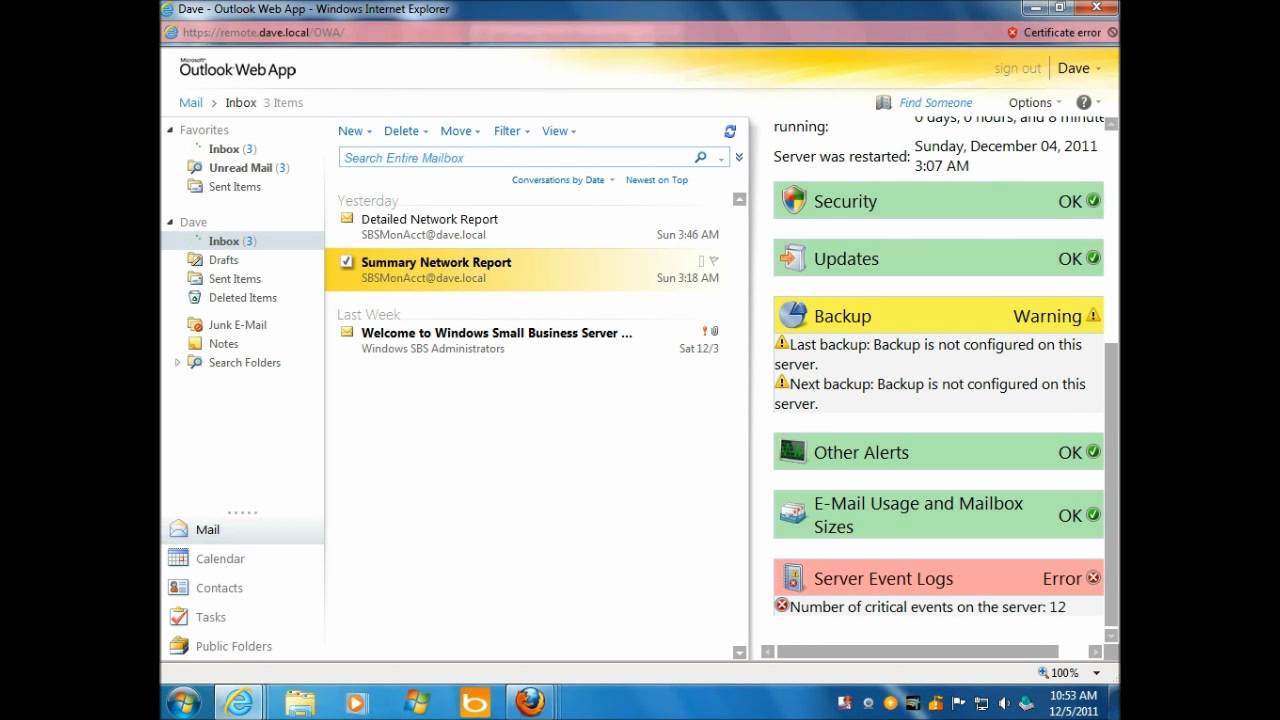Click the message list scroll-down arrow
The width and height of the screenshot is (1280, 720).
point(739,652)
